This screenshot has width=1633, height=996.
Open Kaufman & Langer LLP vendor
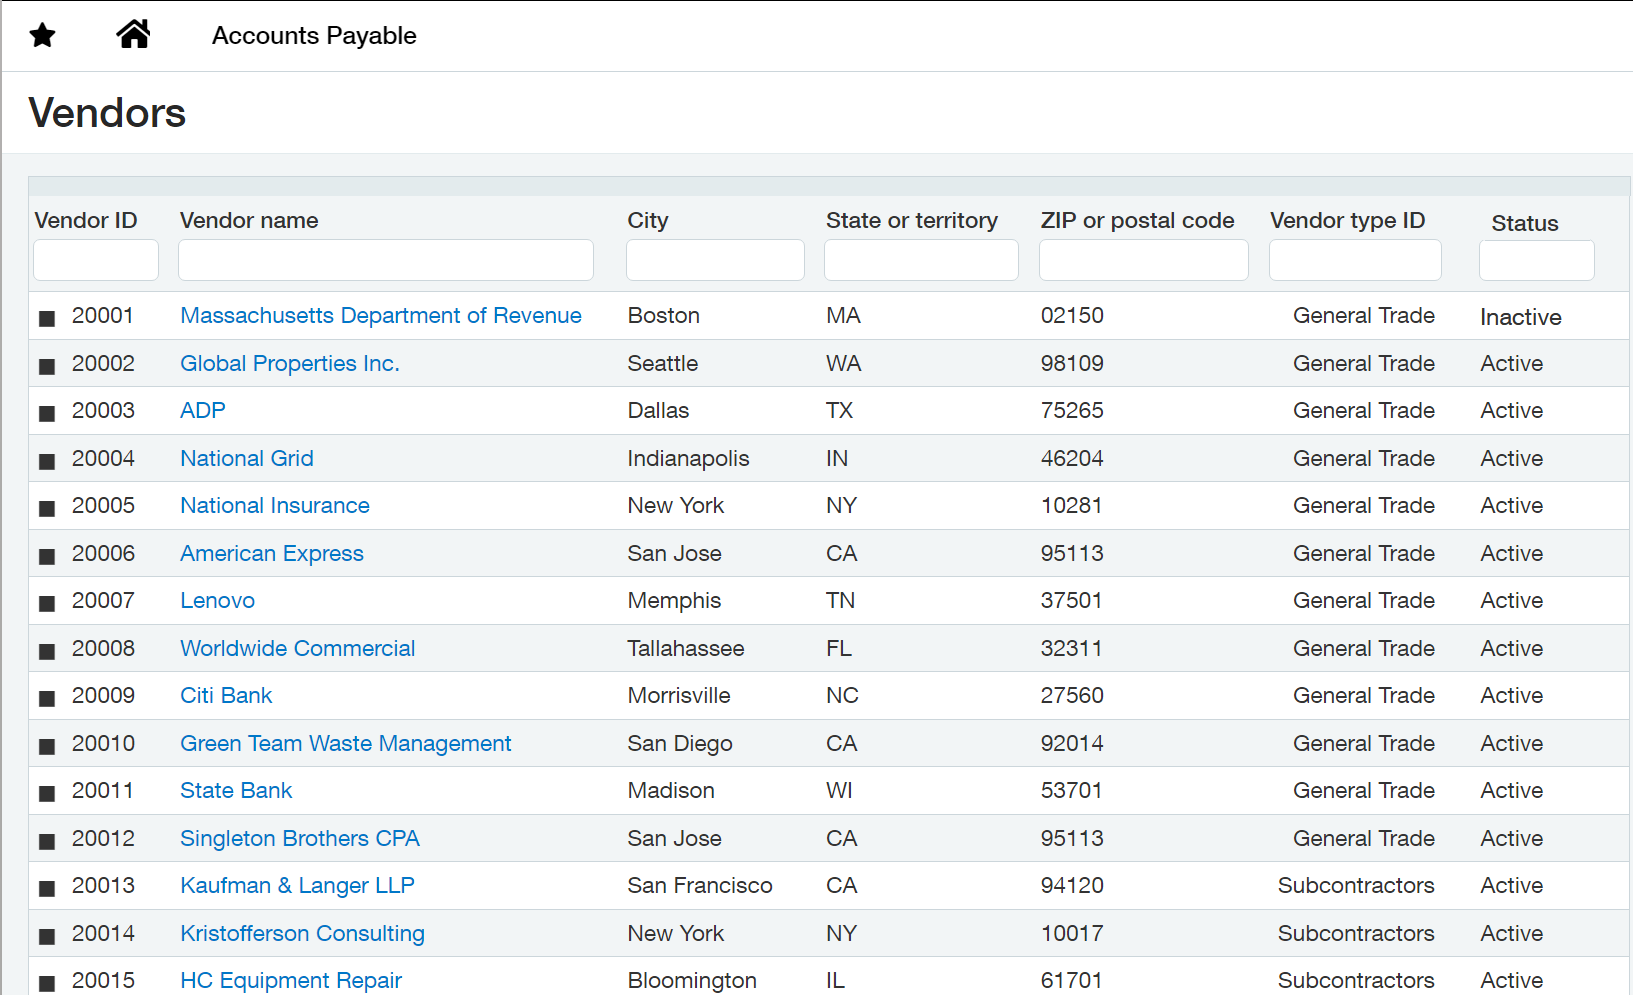coord(297,885)
